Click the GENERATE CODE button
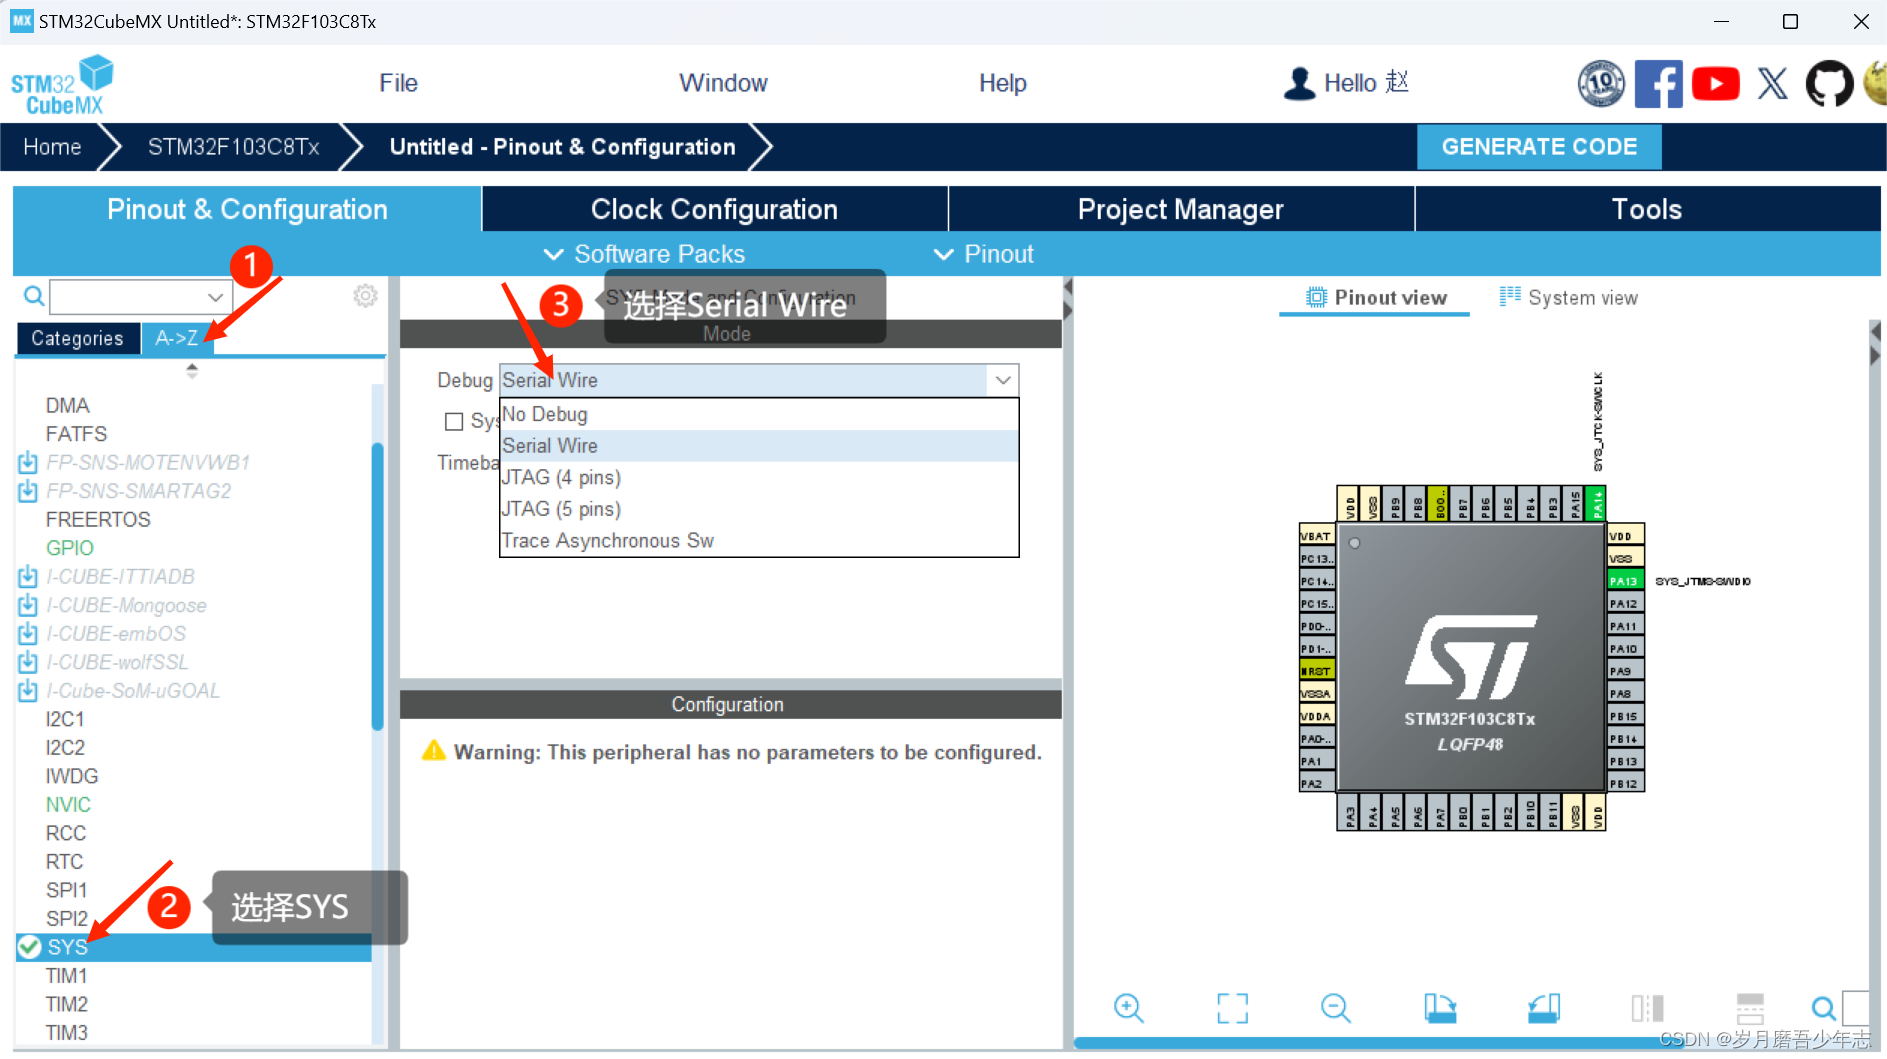 point(1539,147)
